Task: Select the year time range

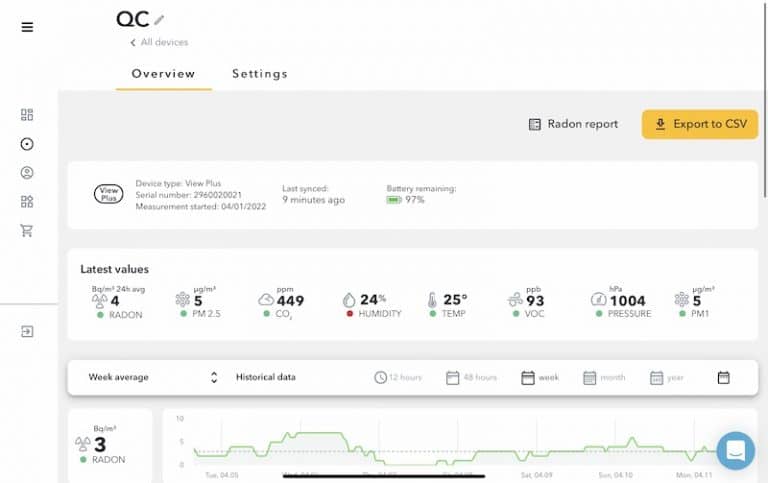Action: [x=670, y=377]
